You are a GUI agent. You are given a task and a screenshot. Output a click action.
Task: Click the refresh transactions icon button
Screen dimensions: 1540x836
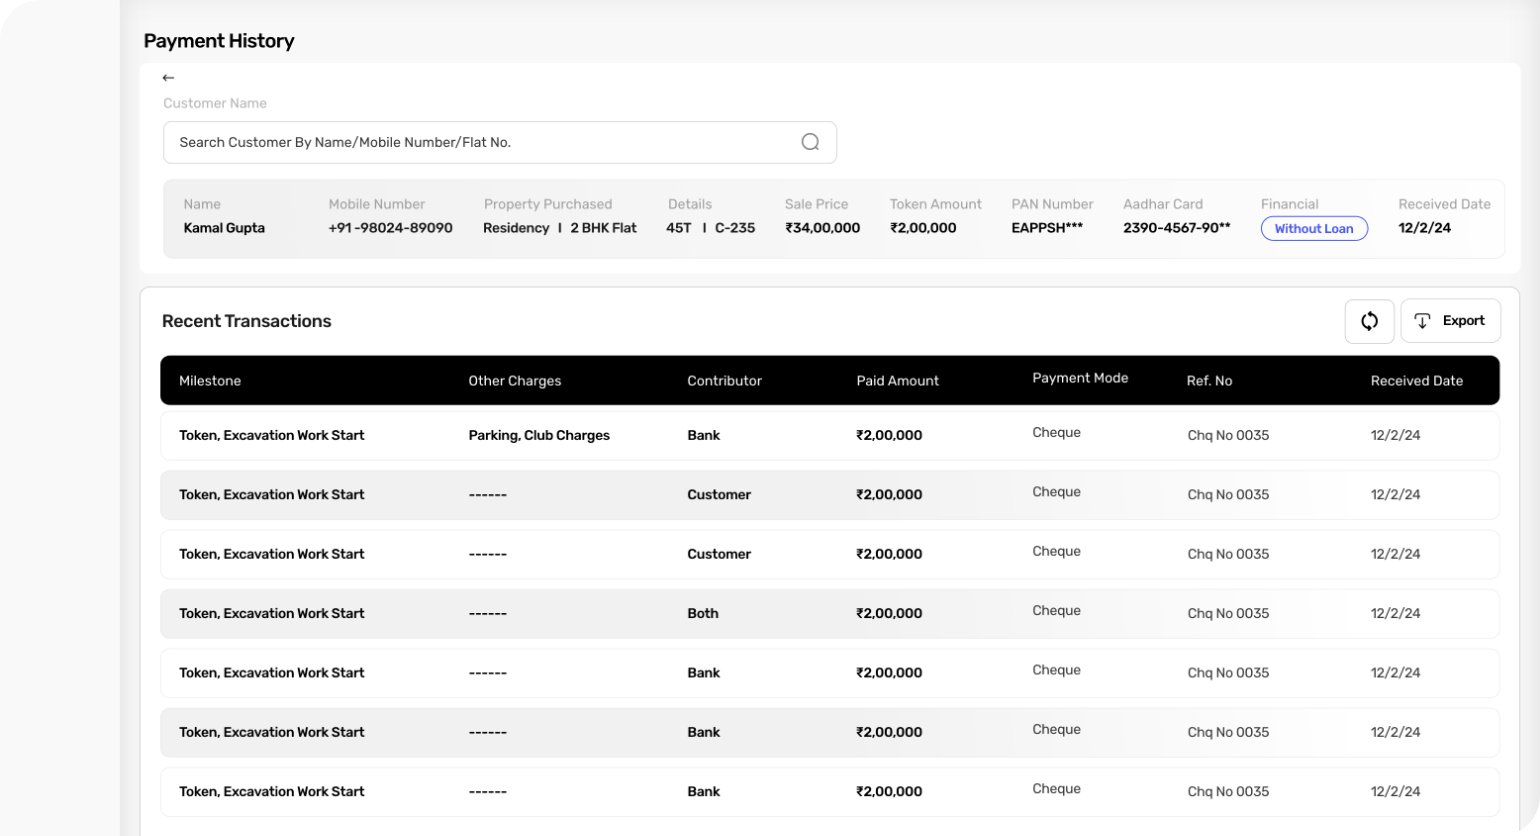pyautogui.click(x=1369, y=321)
